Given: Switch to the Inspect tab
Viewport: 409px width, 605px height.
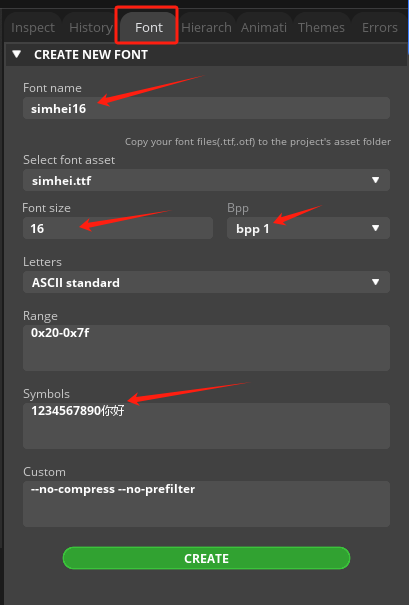Looking at the screenshot, I should [x=33, y=27].
